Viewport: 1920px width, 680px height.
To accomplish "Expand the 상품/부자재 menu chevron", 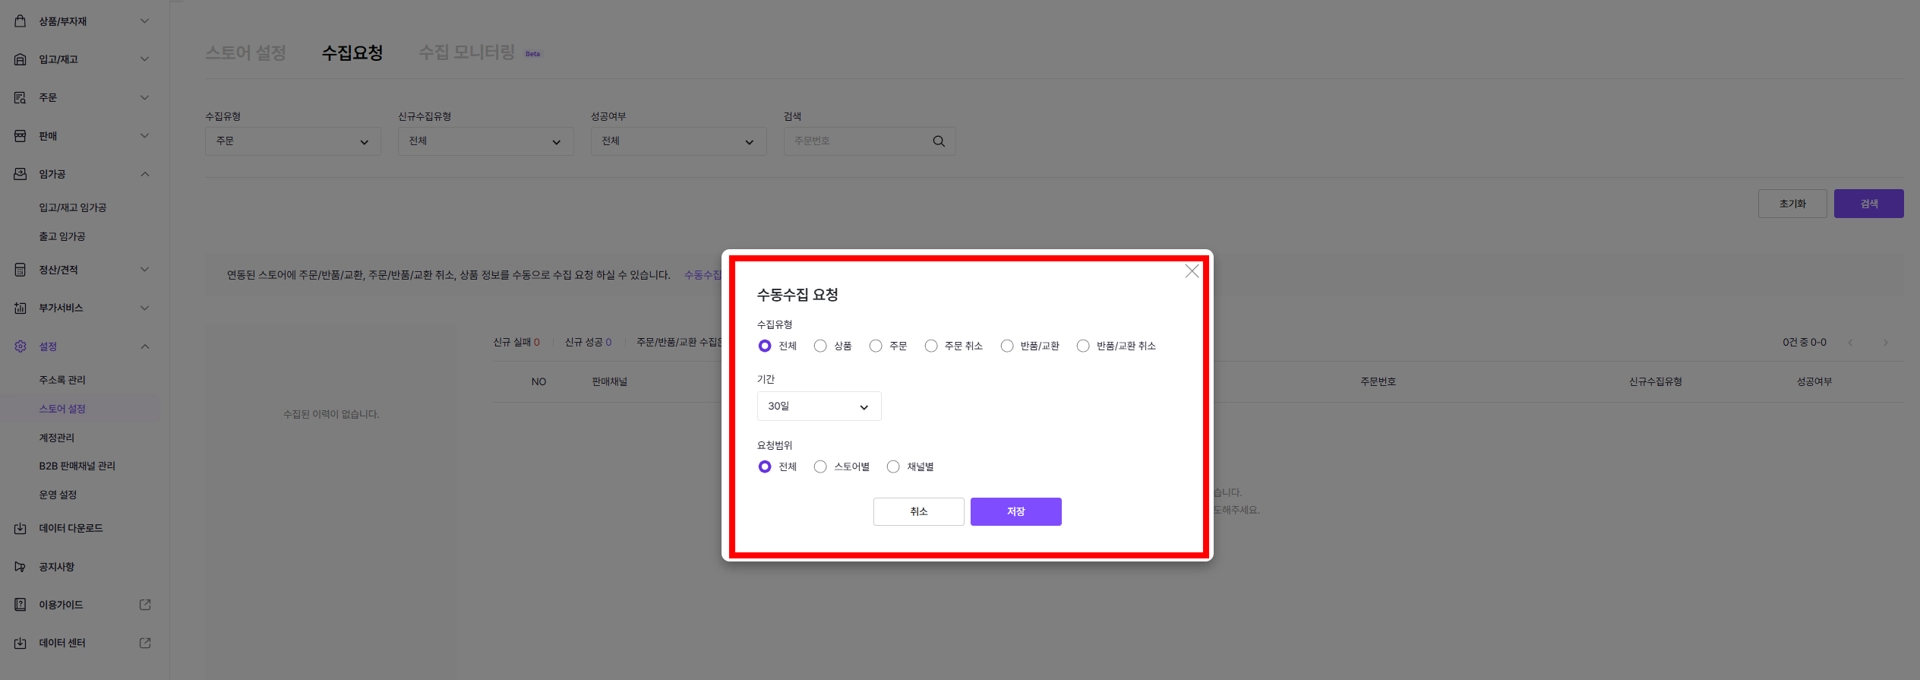I will [145, 21].
